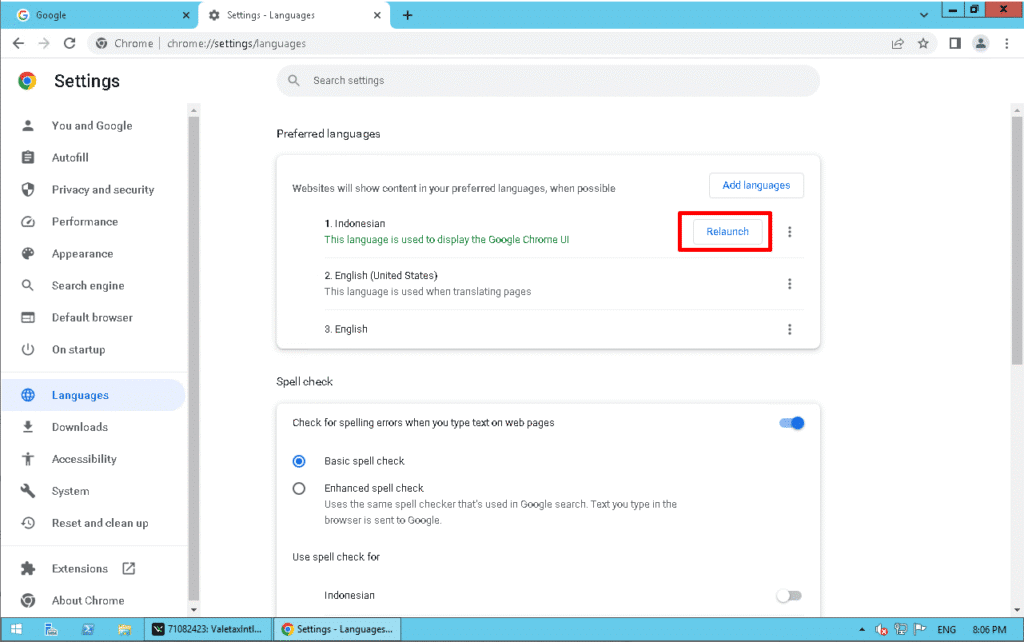This screenshot has height=642, width=1024.
Task: Click the Chrome logo beside Settings title
Action: (x=27, y=81)
